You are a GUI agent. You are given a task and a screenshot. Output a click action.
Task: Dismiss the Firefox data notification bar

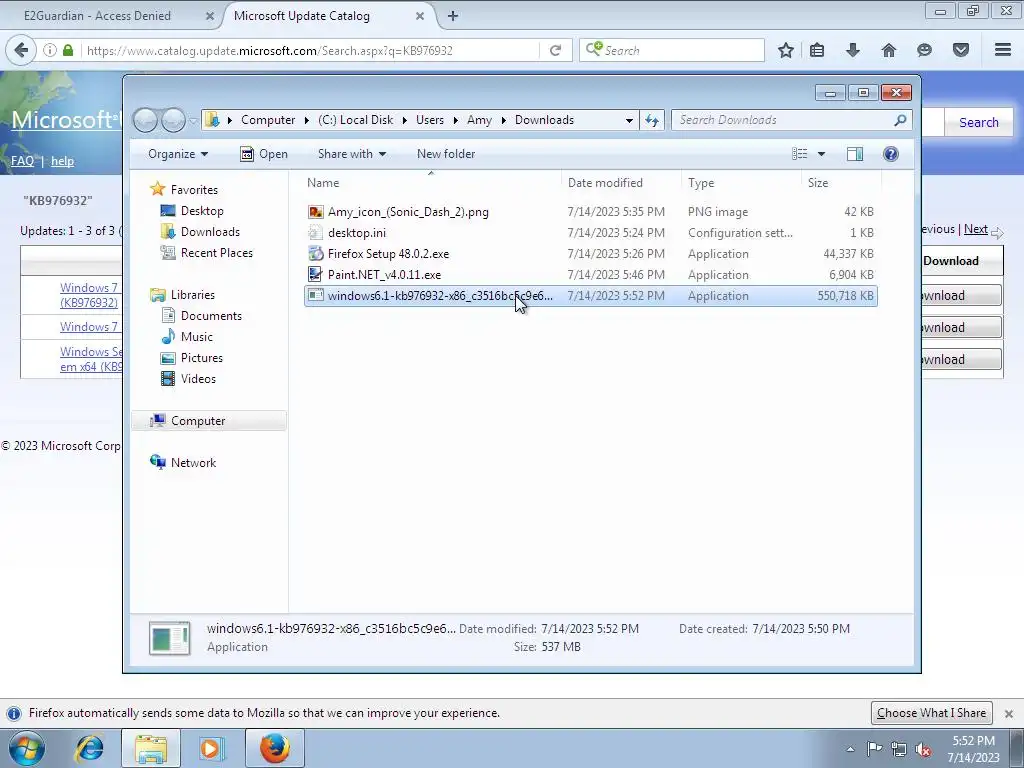click(1008, 713)
